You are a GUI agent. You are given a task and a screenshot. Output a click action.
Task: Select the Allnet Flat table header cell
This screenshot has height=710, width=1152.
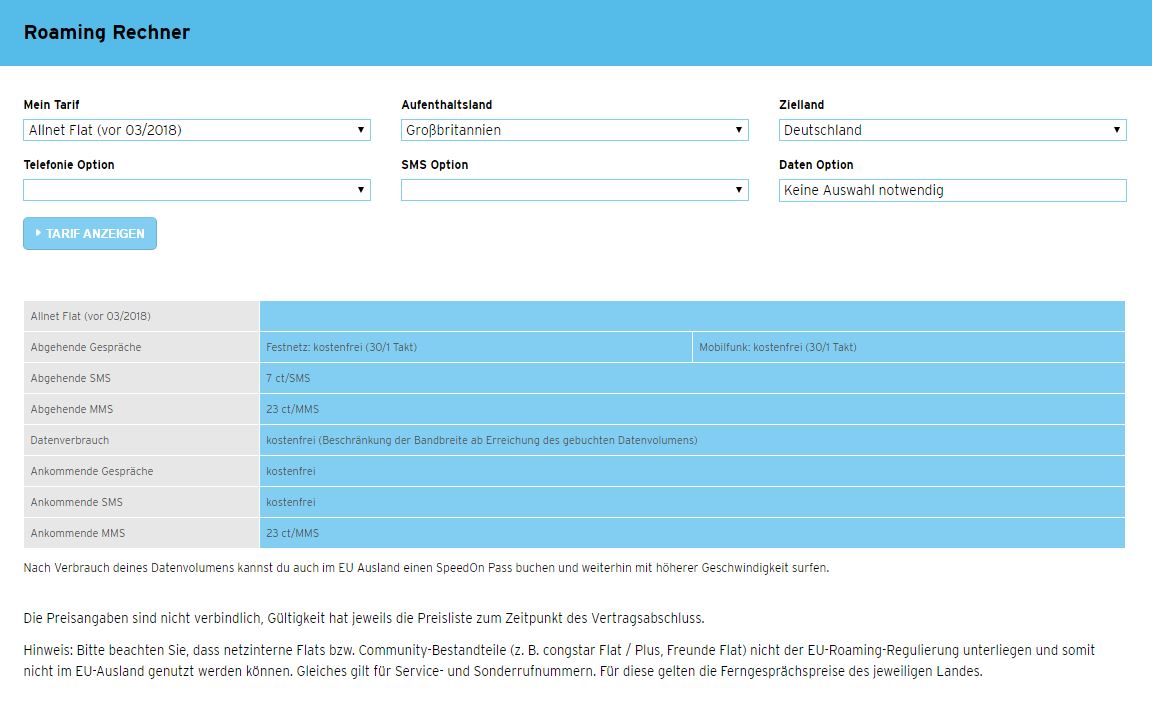tap(140, 316)
